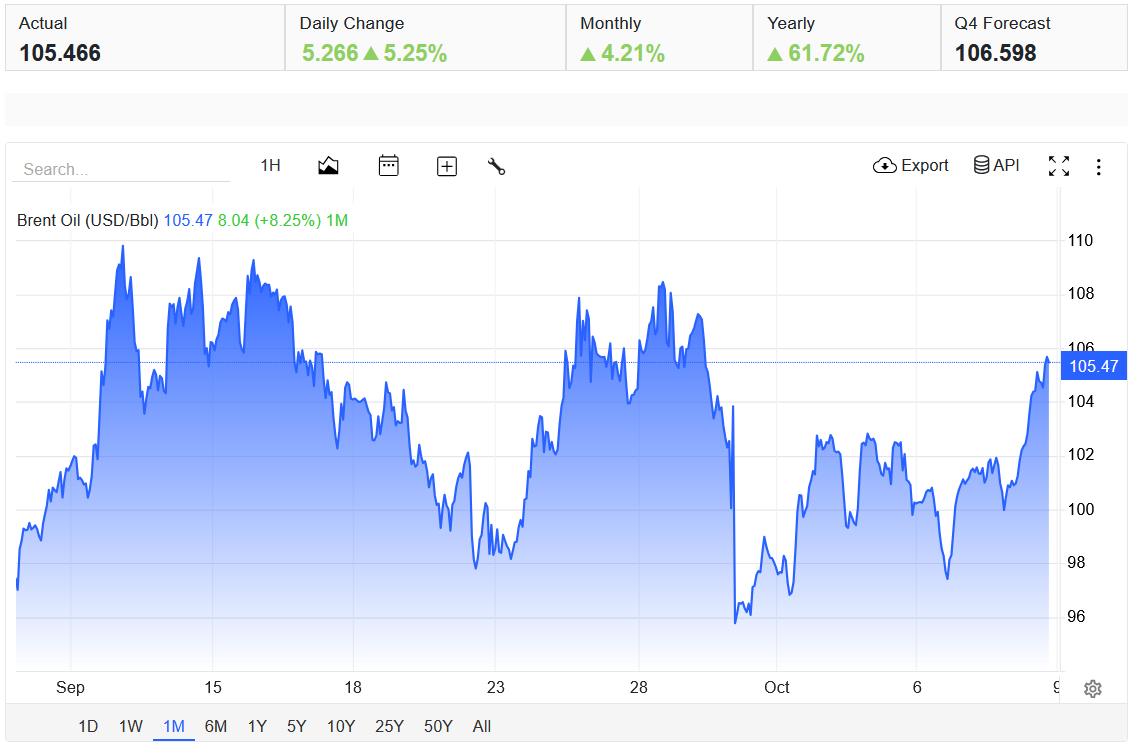1133x745 pixels.
Task: Switch to 1W time range
Action: (x=131, y=726)
